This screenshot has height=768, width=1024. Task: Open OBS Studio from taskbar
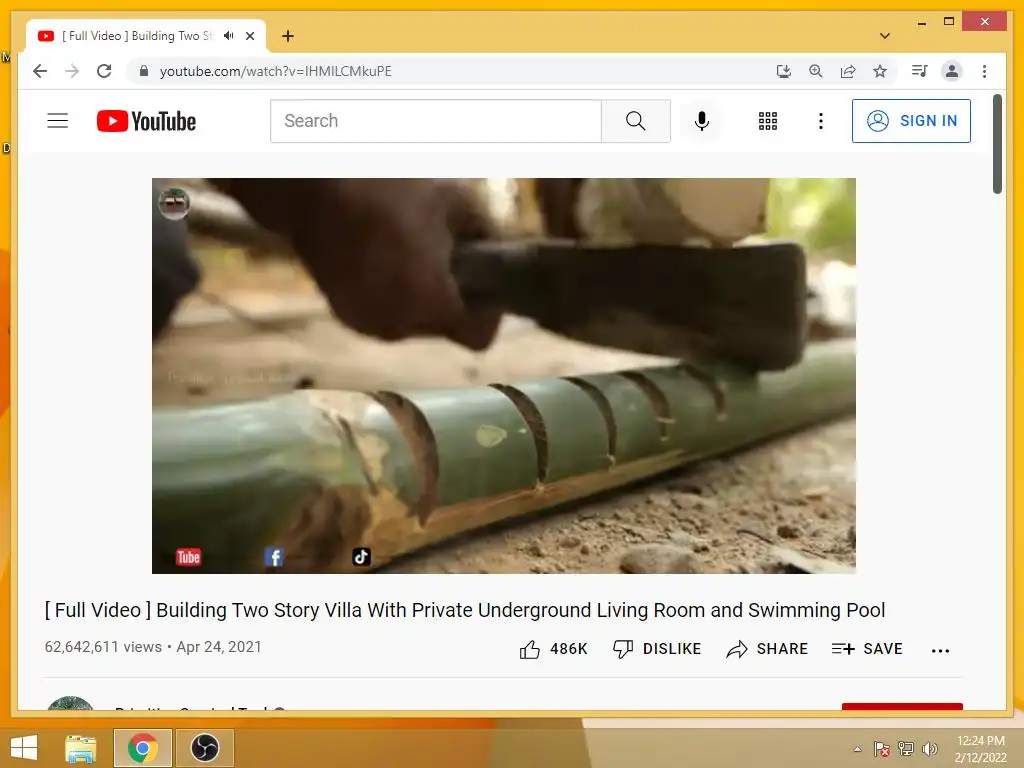tap(204, 748)
